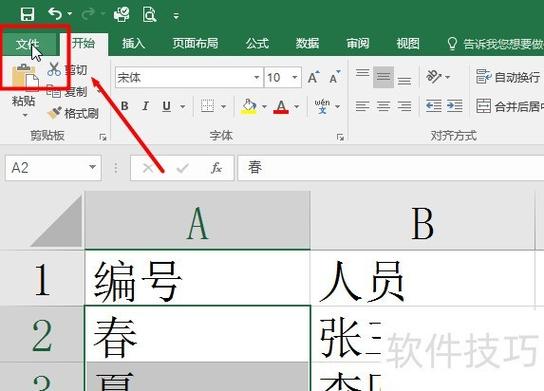Screen dimensions: 544x391
Task: Click the Tell Me lightbulb search box
Action: [x=496, y=44]
